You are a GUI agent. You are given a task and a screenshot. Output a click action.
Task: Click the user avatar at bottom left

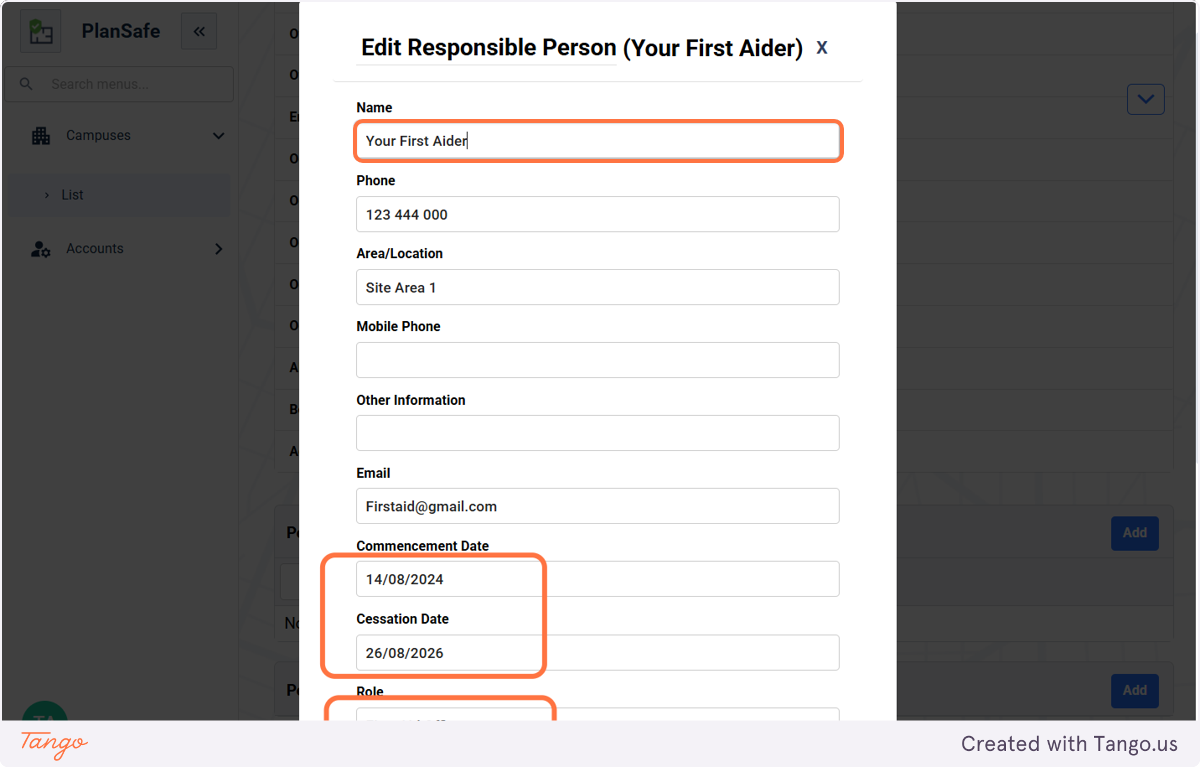coord(44,712)
